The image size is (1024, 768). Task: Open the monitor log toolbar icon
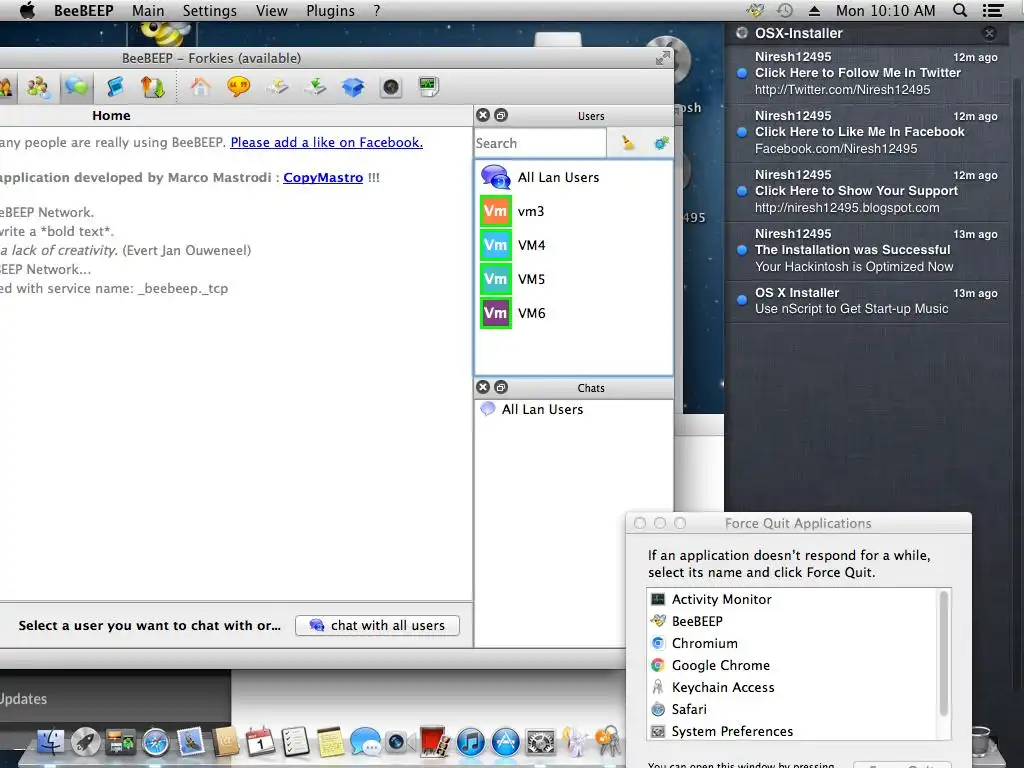pyautogui.click(x=428, y=87)
